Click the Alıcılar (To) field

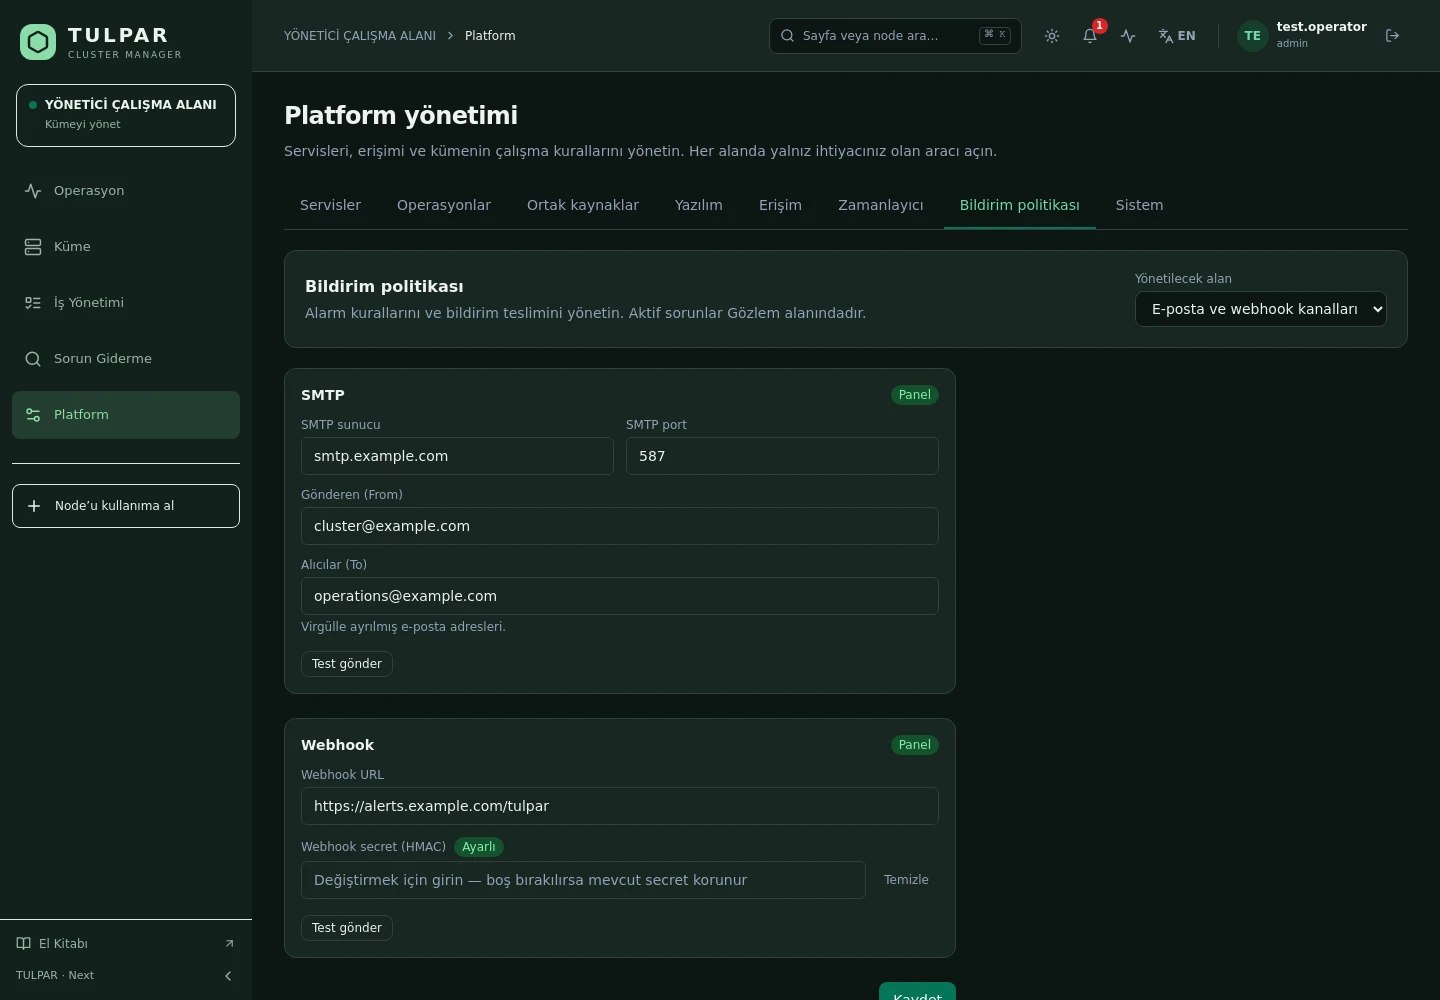coord(620,596)
